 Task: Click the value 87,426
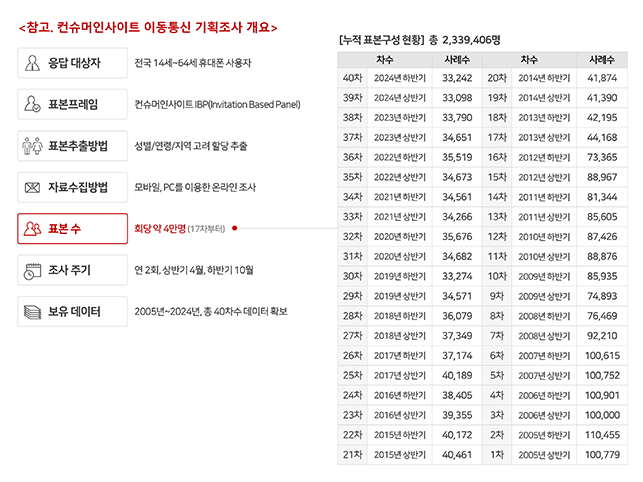tap(602, 237)
